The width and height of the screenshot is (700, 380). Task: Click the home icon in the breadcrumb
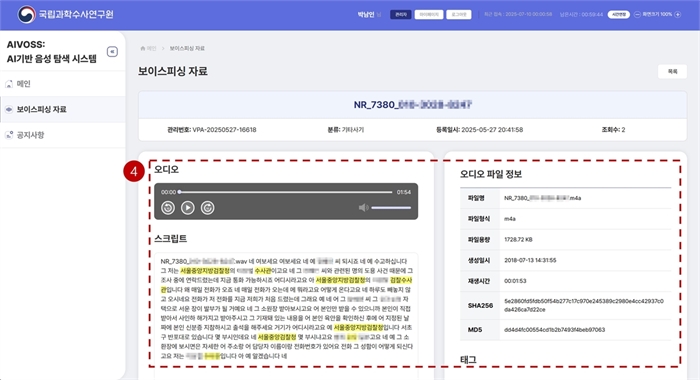coord(143,48)
